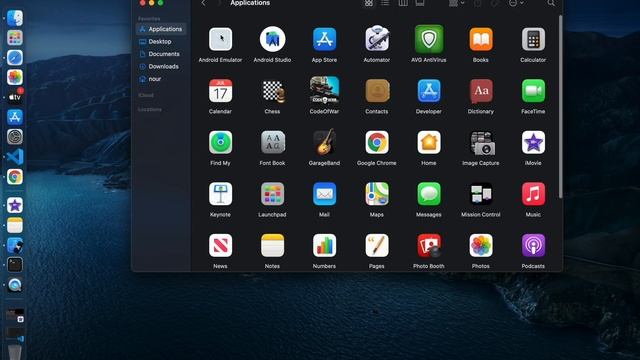This screenshot has width=640, height=360.
Task: Open Documents in the Finder sidebar
Action: [161, 54]
